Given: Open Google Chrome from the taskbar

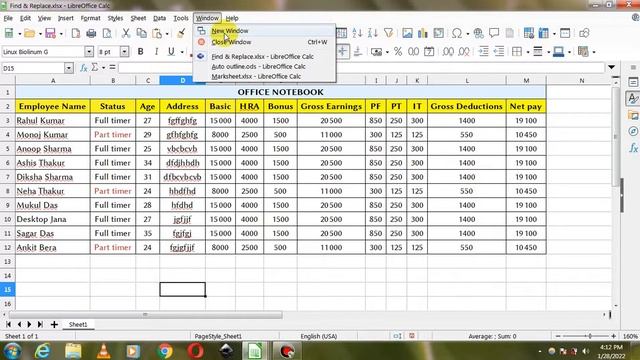Looking at the screenshot, I should pyautogui.click(x=165, y=351).
